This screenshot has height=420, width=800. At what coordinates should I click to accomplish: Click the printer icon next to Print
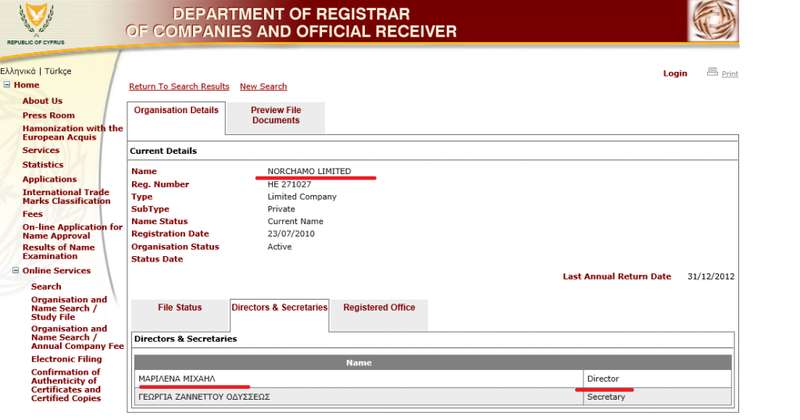(x=712, y=72)
